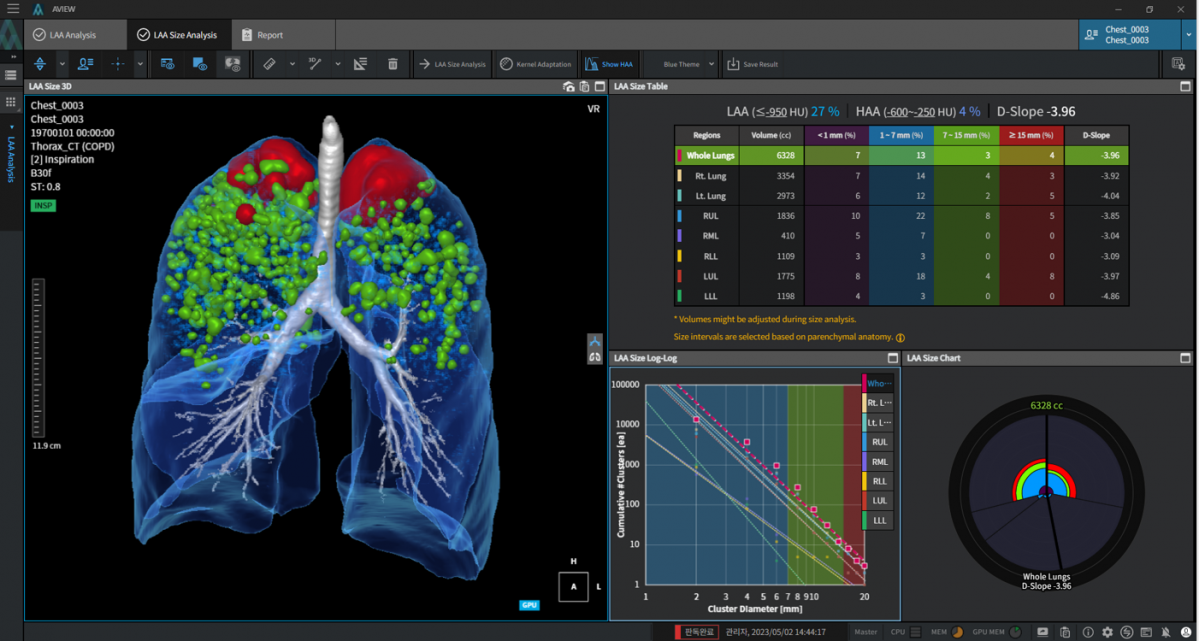Screen dimensions: 1199x641
Task: Maximize the LAA Size Table panel
Action: click(1185, 87)
